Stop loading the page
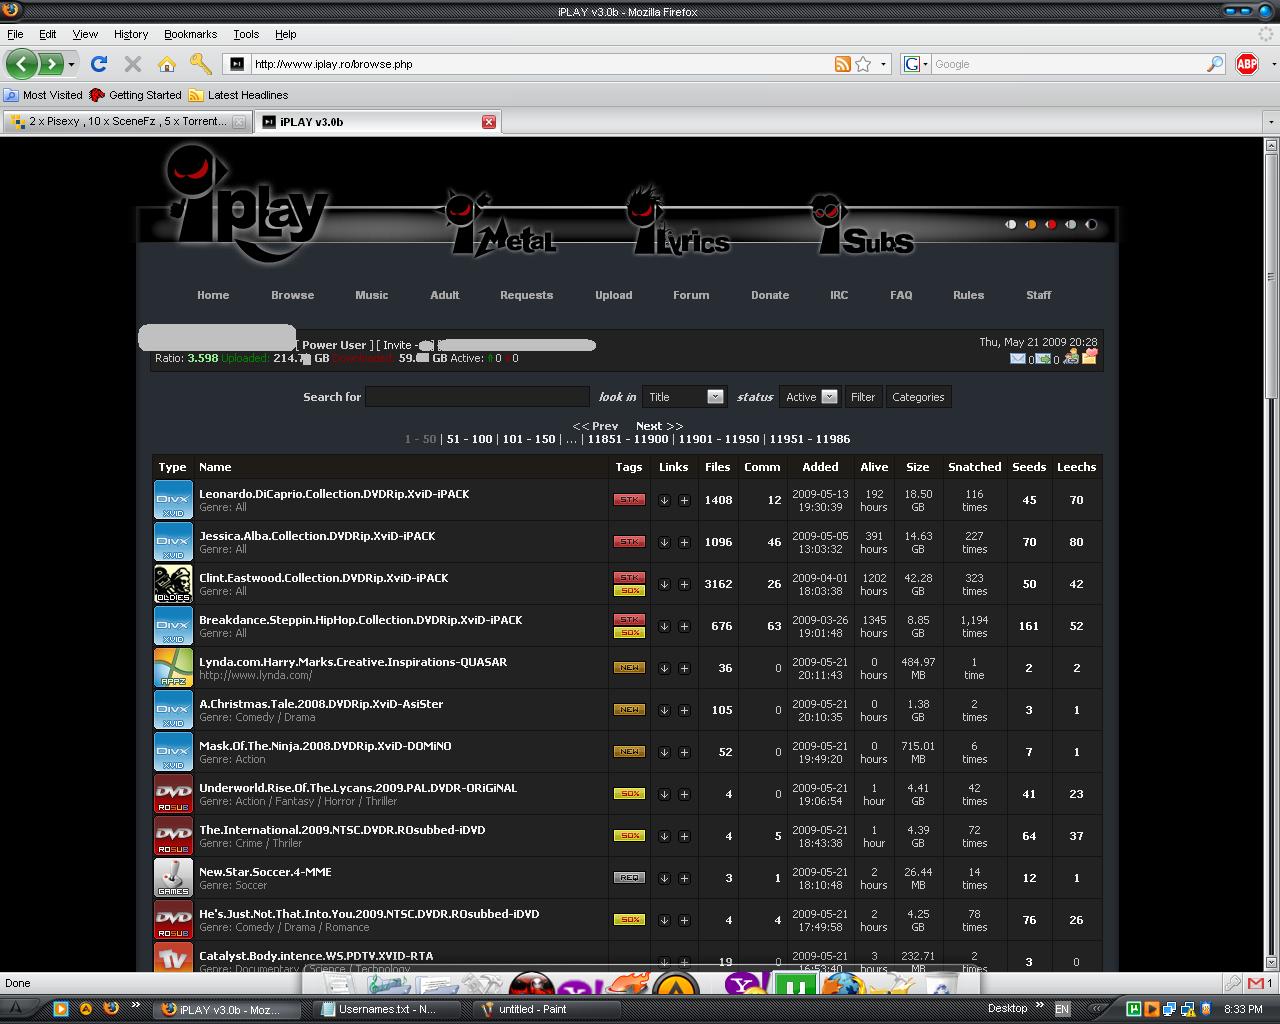 [x=132, y=64]
